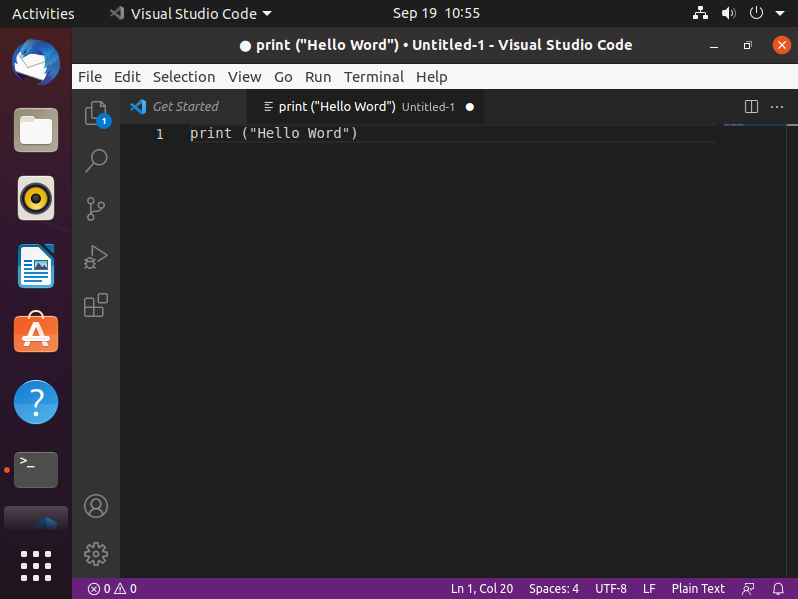This screenshot has width=798, height=599.
Task: Click the volume icon in top bar
Action: click(728, 13)
